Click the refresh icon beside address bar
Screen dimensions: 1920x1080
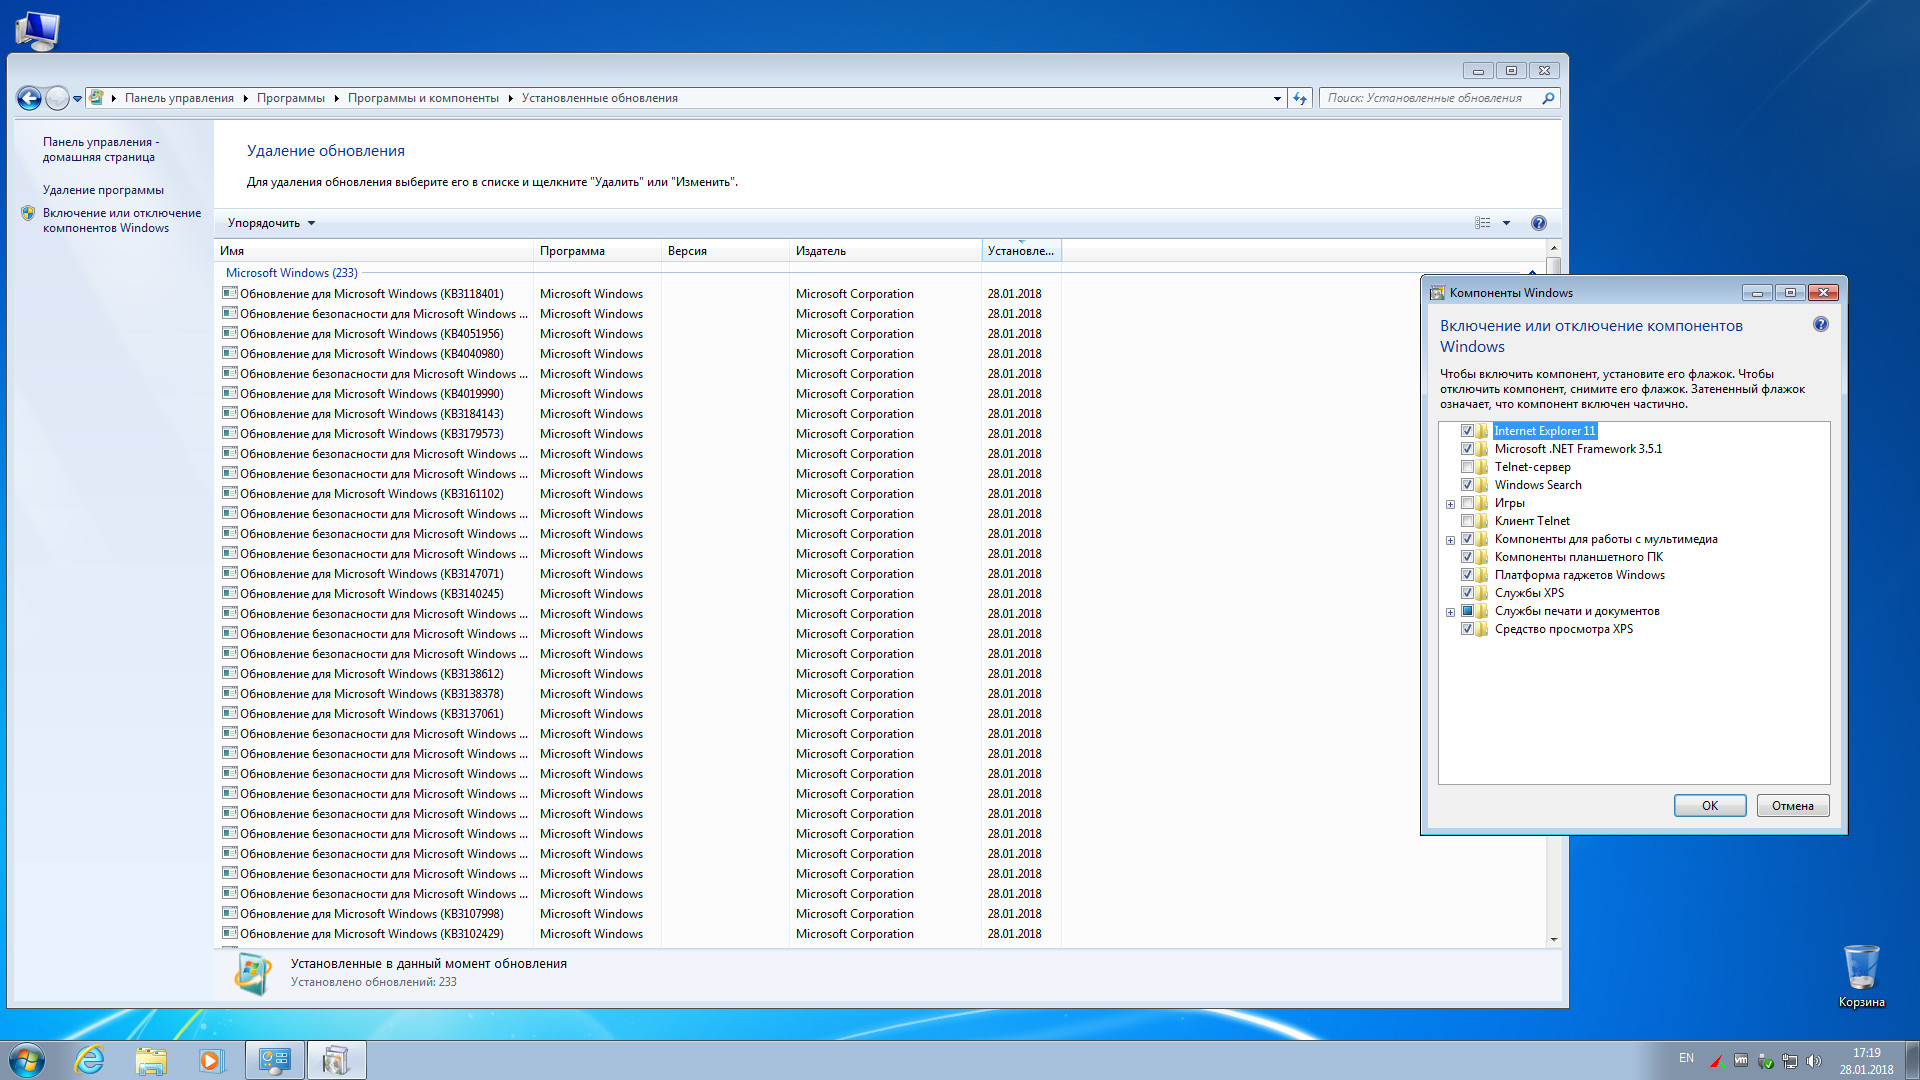tap(1300, 98)
